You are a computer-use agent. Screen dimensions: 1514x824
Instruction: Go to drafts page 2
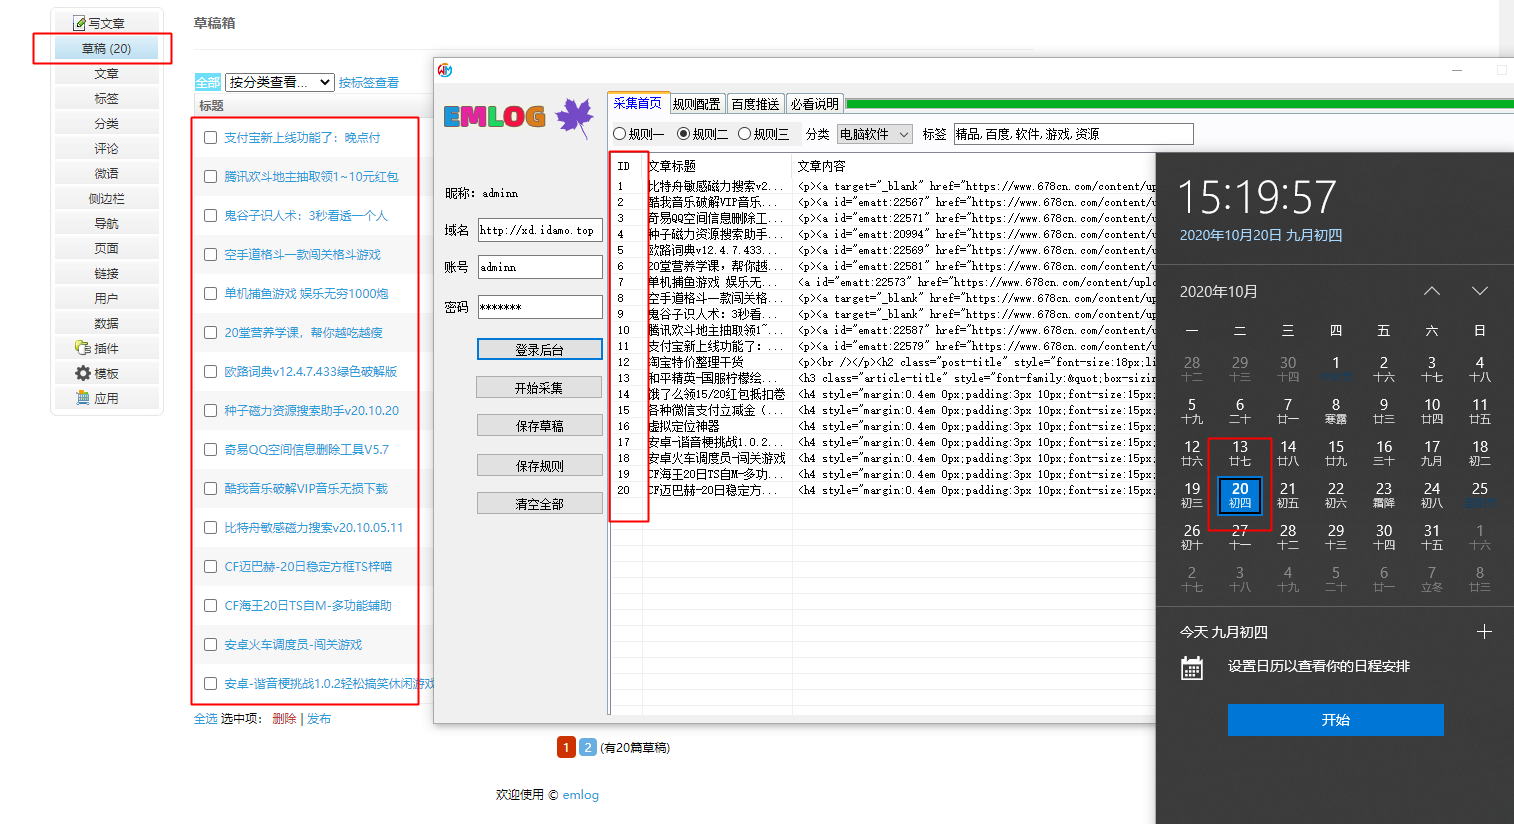(x=588, y=747)
